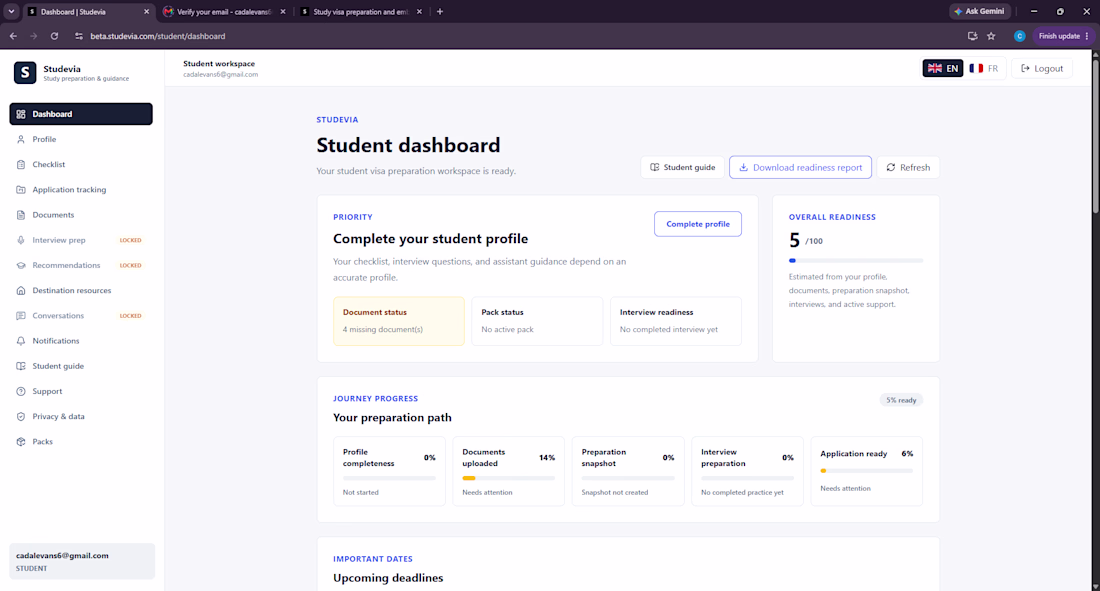
Task: Click the address bar URL
Action: (158, 36)
